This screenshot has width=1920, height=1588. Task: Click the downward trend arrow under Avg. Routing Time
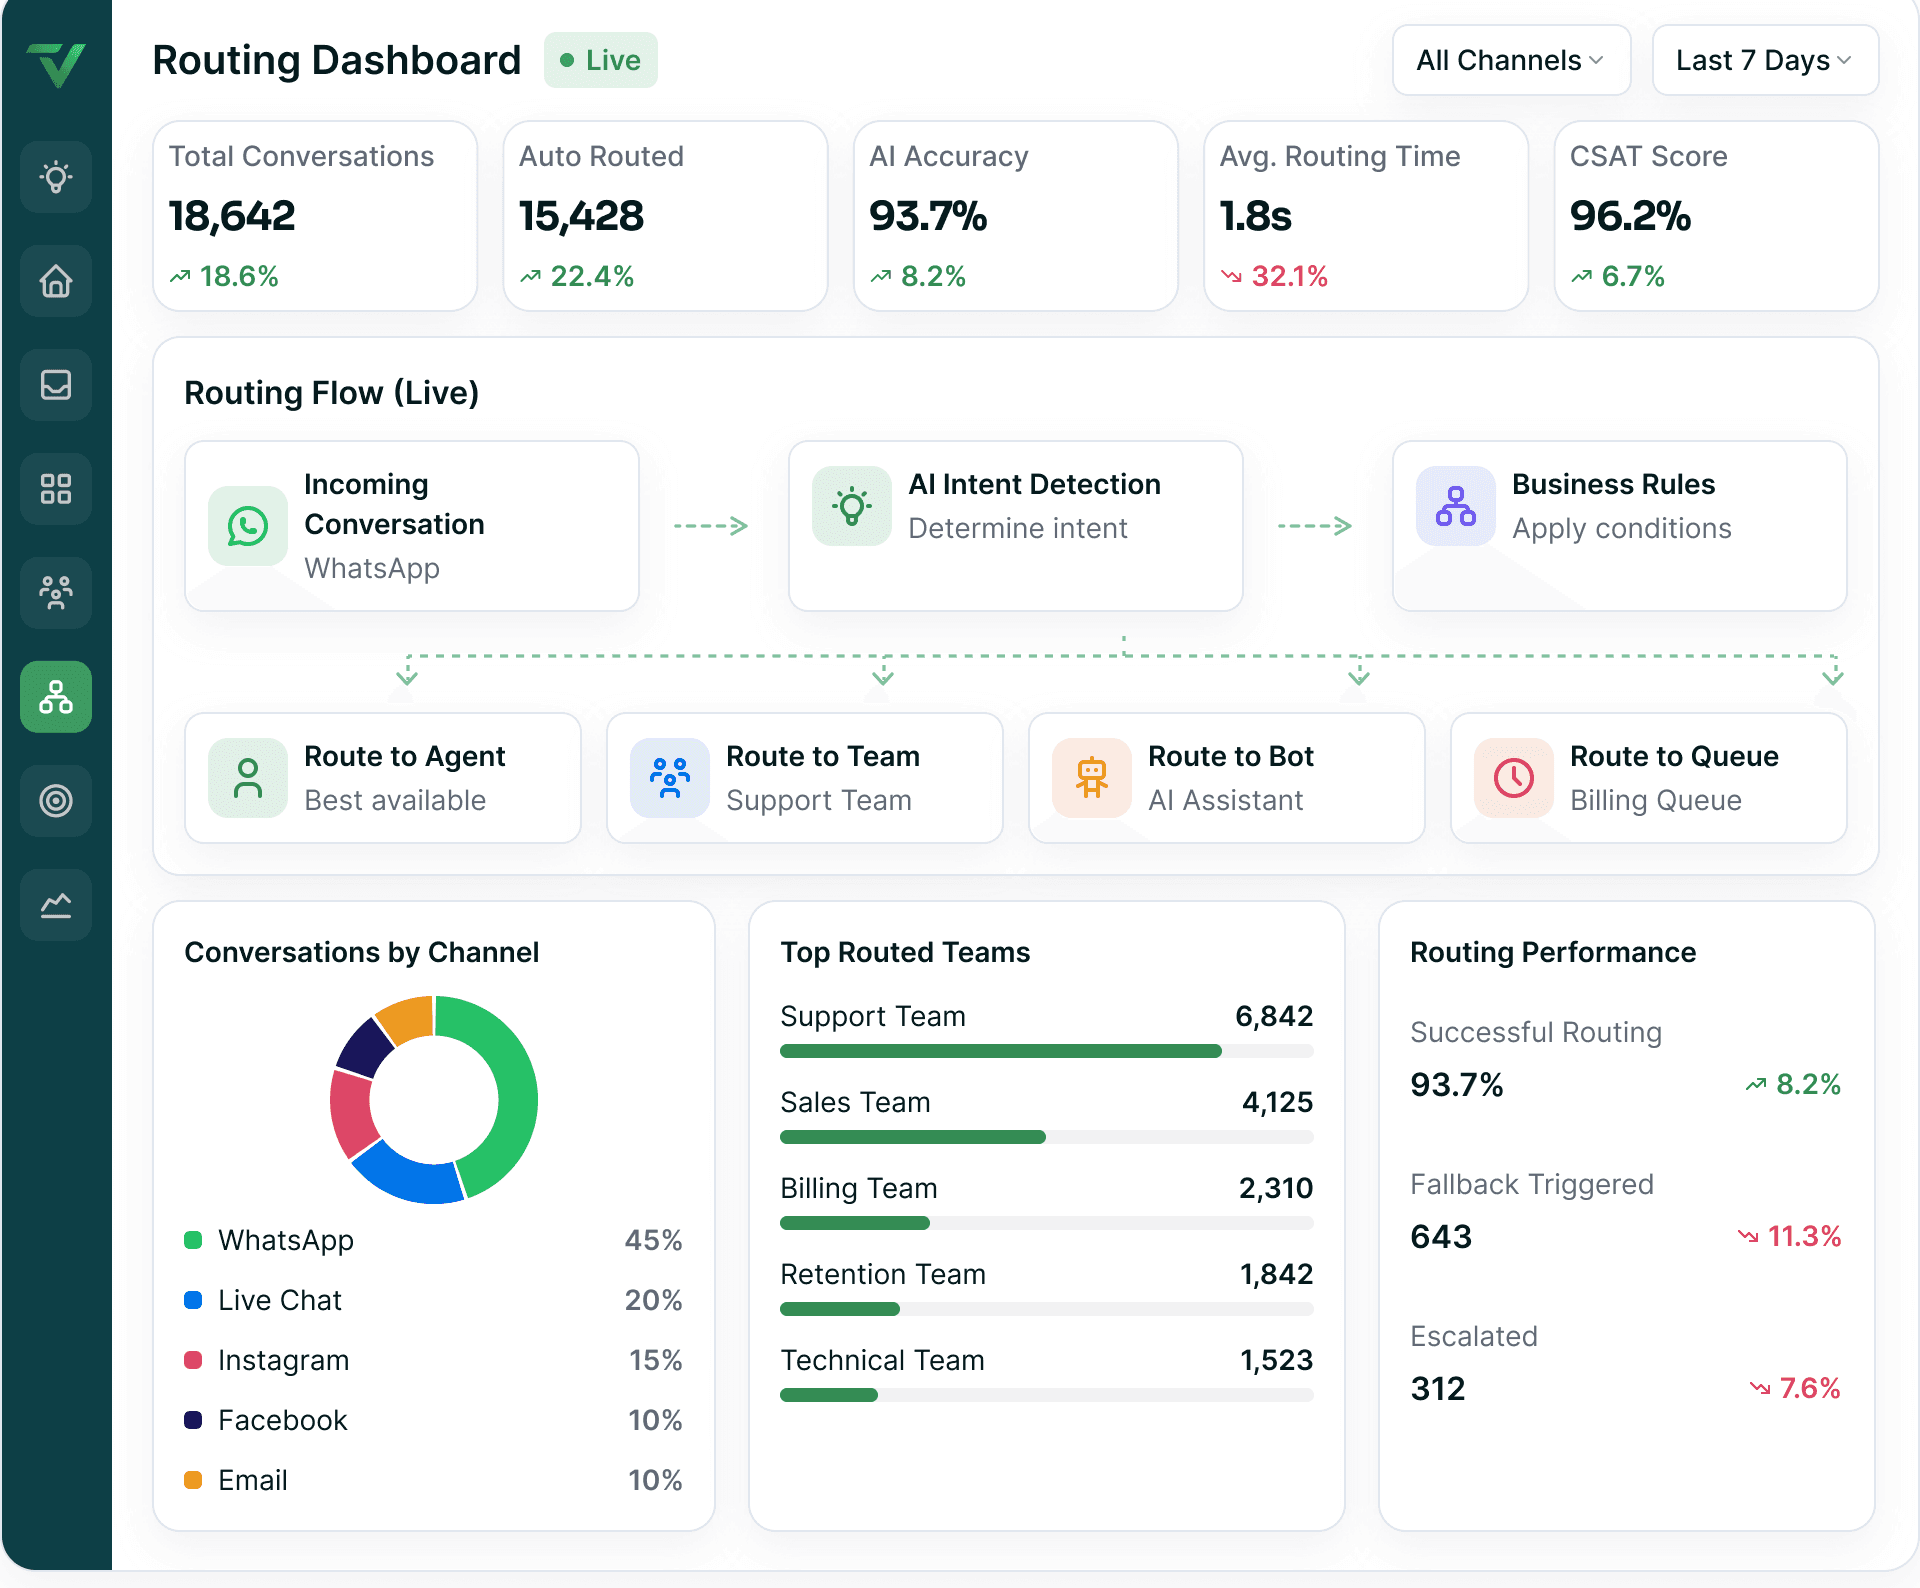tap(1231, 276)
